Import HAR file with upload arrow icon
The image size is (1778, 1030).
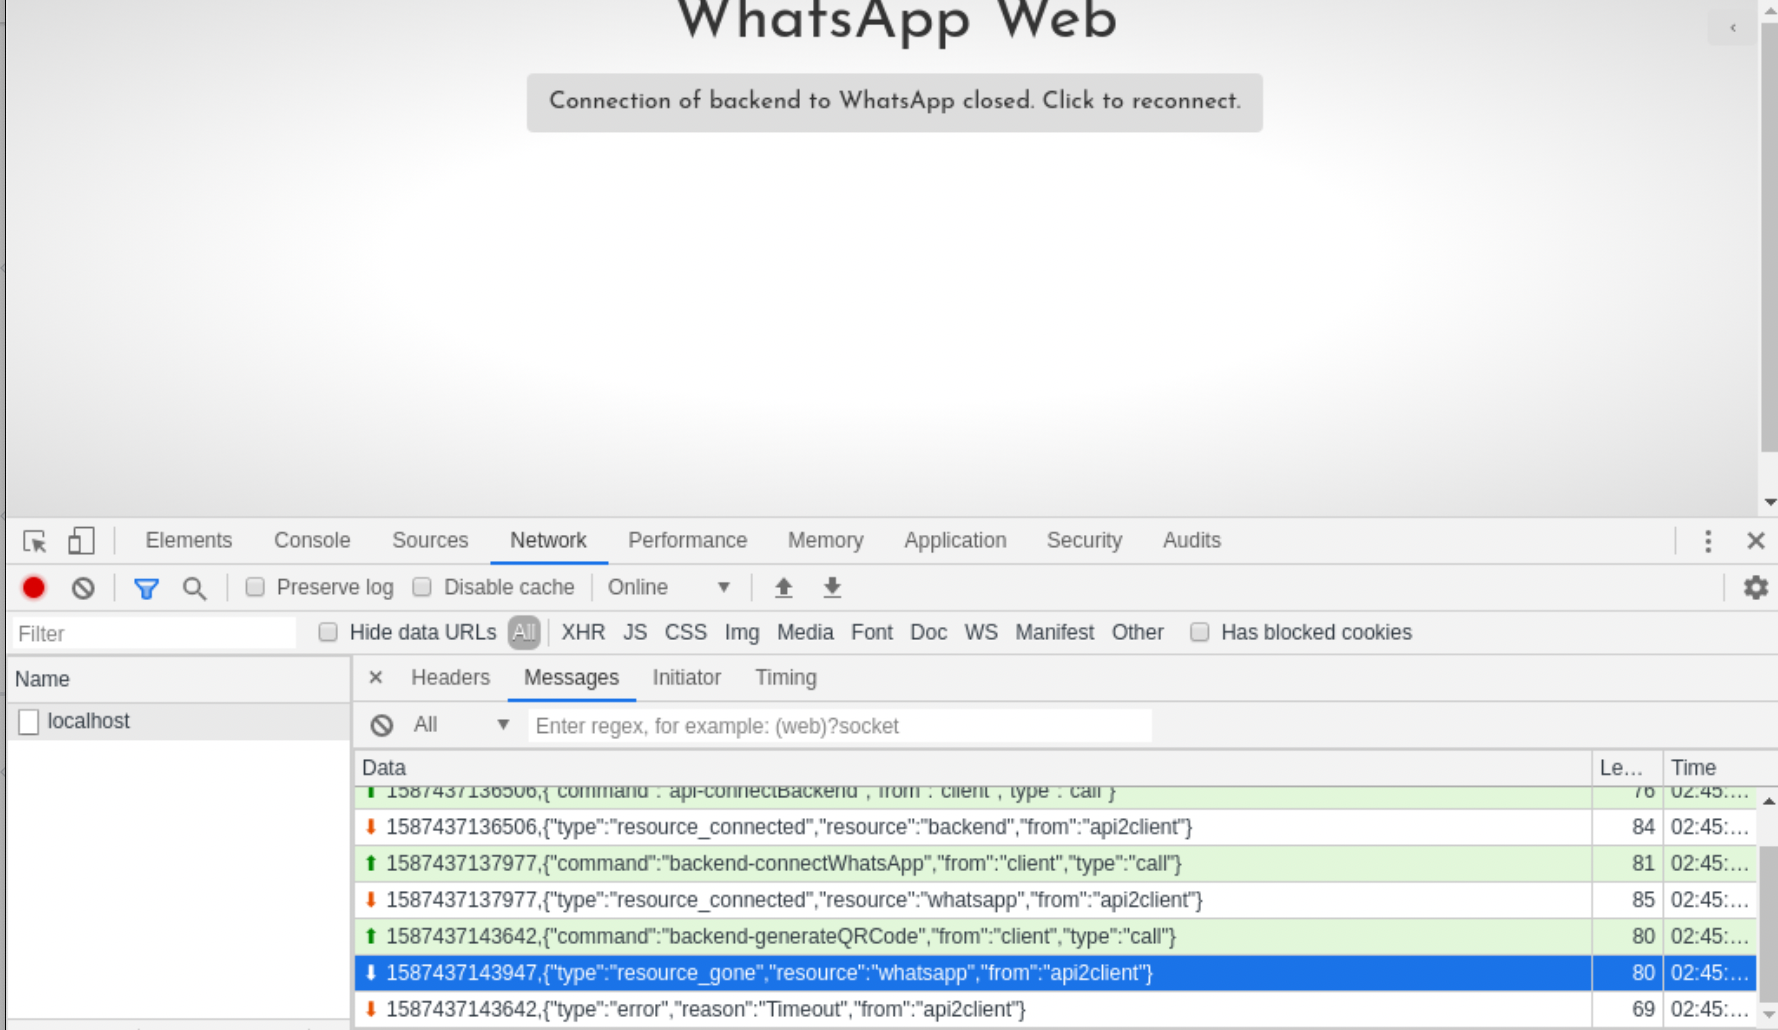click(784, 588)
